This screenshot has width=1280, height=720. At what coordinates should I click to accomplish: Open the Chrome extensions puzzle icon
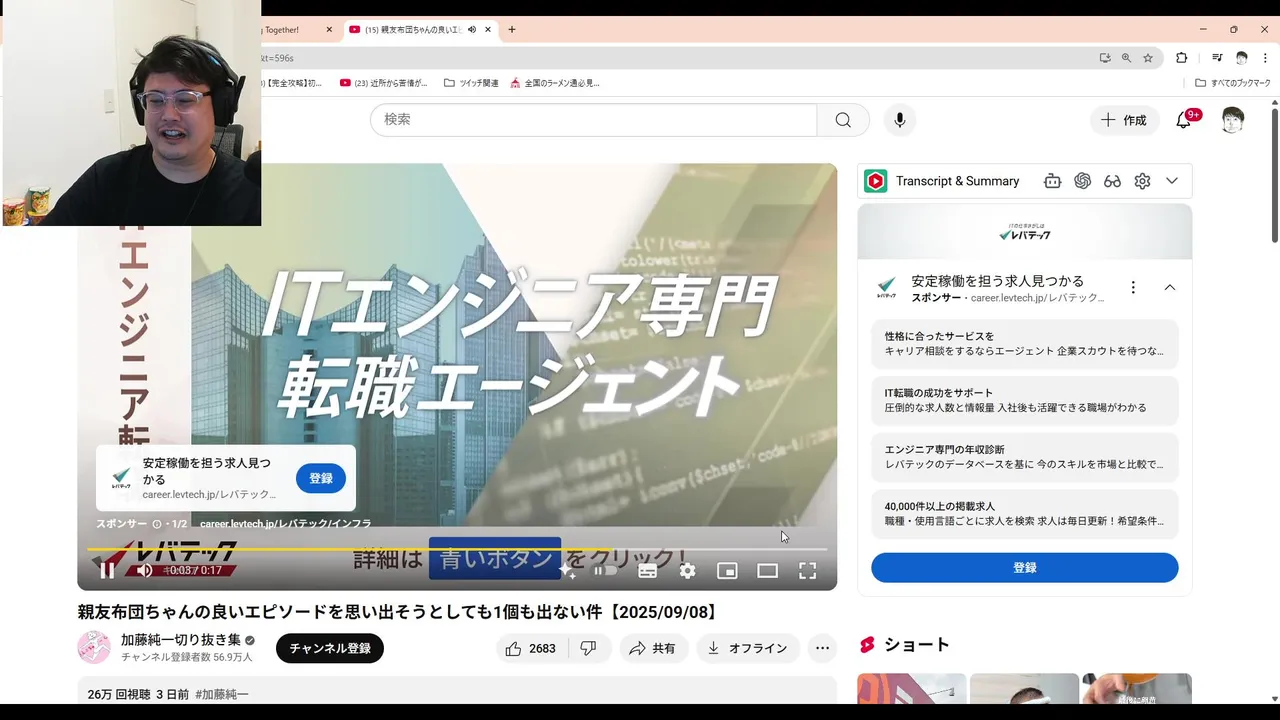pos(1181,58)
